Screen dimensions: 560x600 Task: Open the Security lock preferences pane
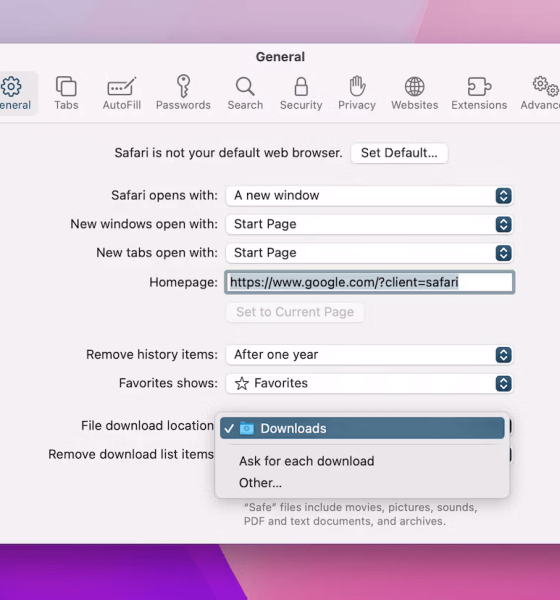point(301,93)
